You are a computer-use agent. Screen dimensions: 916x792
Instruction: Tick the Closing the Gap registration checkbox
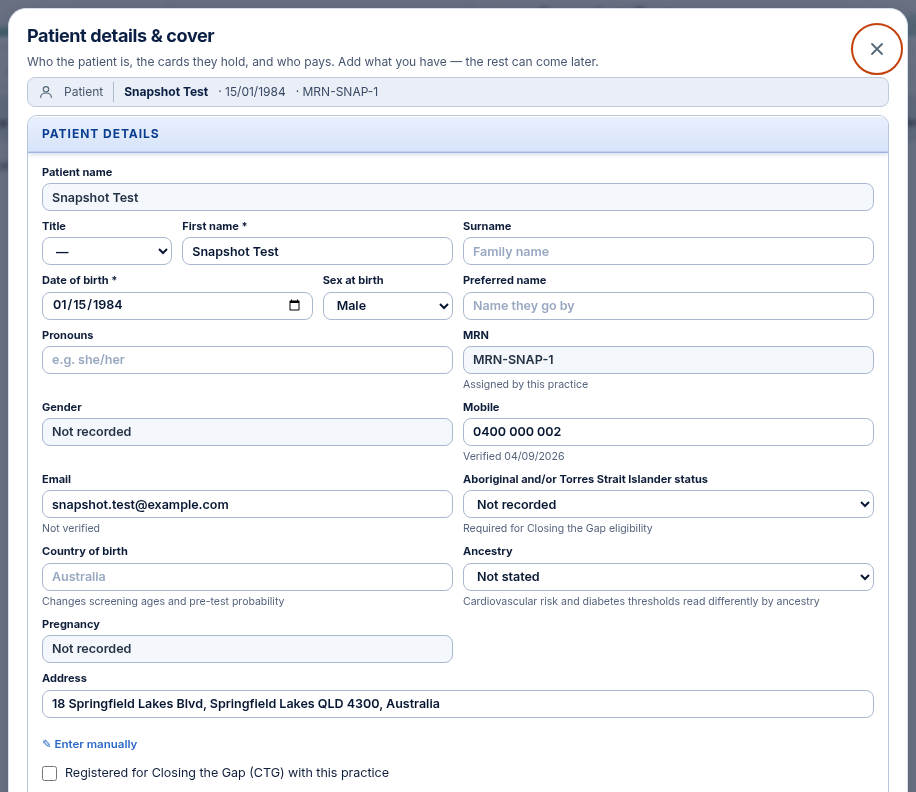point(50,773)
